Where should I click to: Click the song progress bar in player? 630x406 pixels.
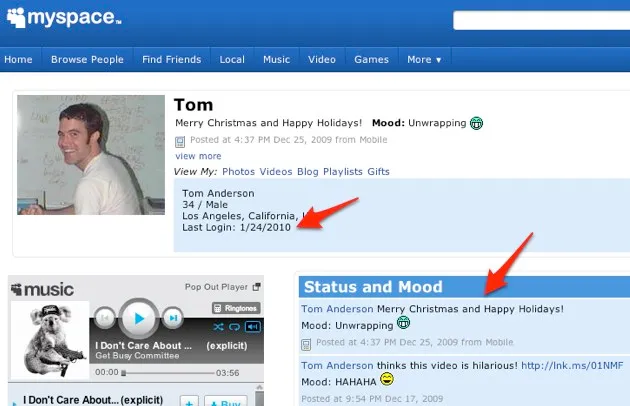[x=168, y=372]
